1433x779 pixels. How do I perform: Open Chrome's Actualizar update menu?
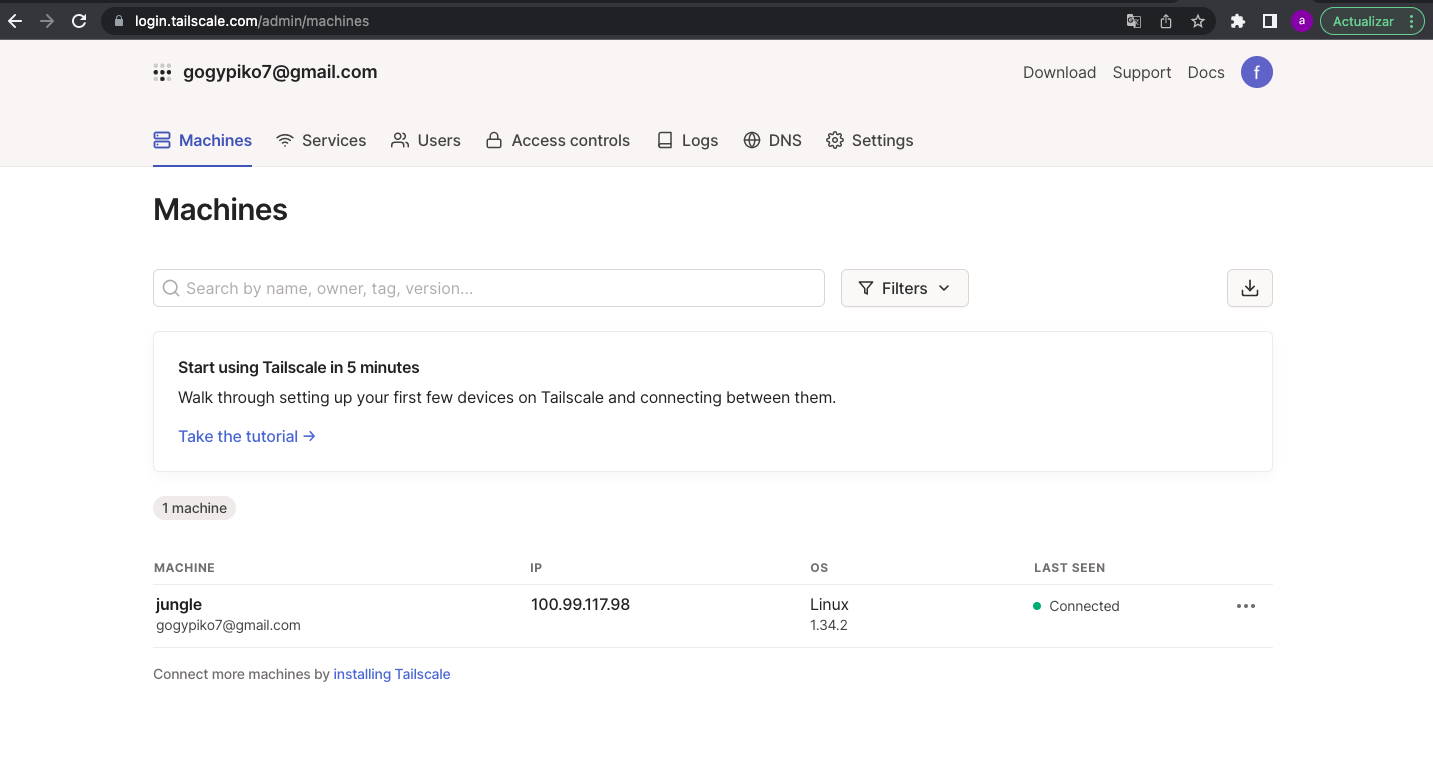[1371, 21]
